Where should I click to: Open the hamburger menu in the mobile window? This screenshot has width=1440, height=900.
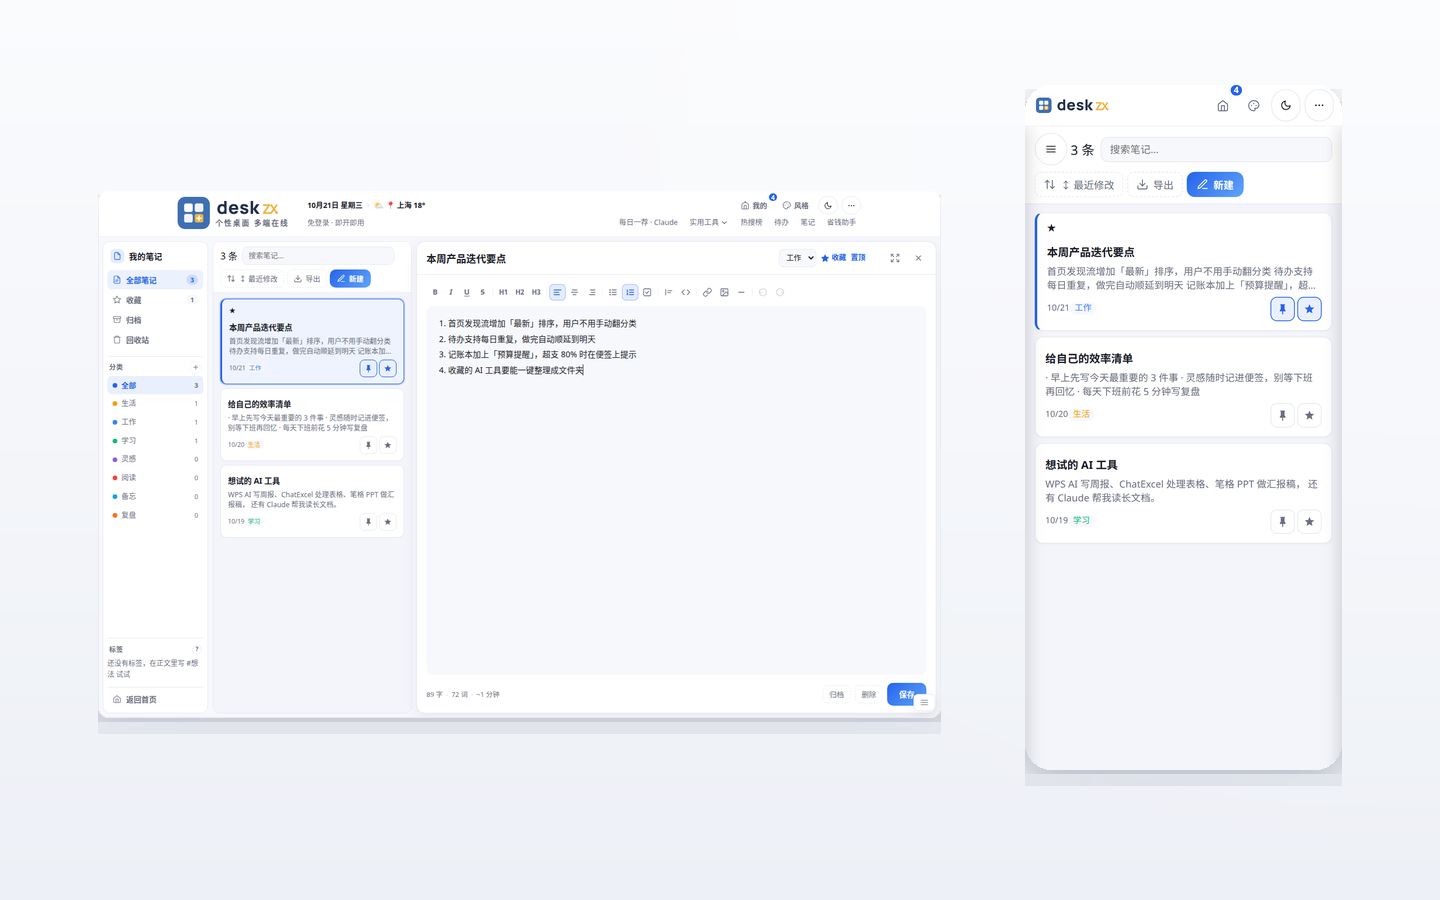pos(1051,149)
